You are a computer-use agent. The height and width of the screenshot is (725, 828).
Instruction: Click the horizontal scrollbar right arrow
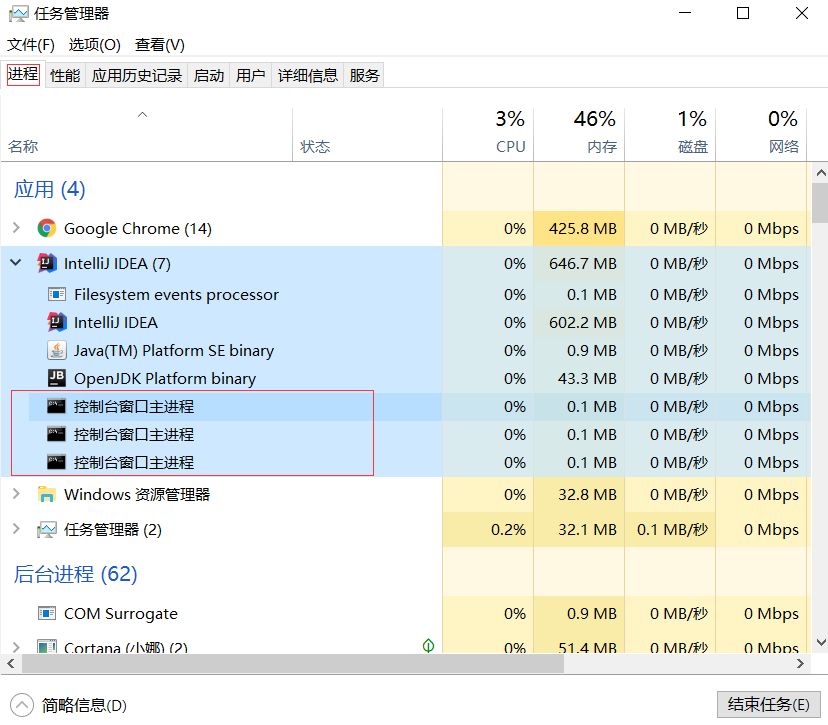point(801,663)
